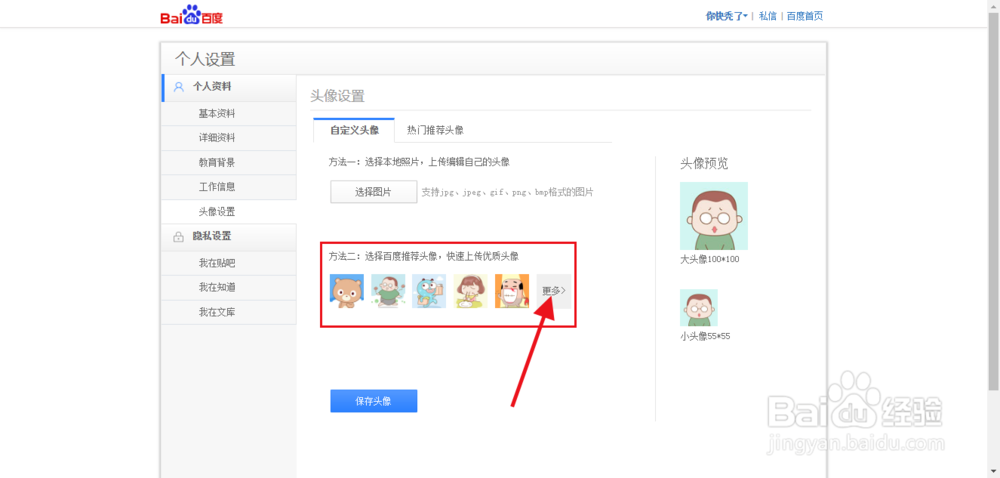Select 个人资料 sidebar section
Screen dimensions: 1000x478
click(229, 87)
